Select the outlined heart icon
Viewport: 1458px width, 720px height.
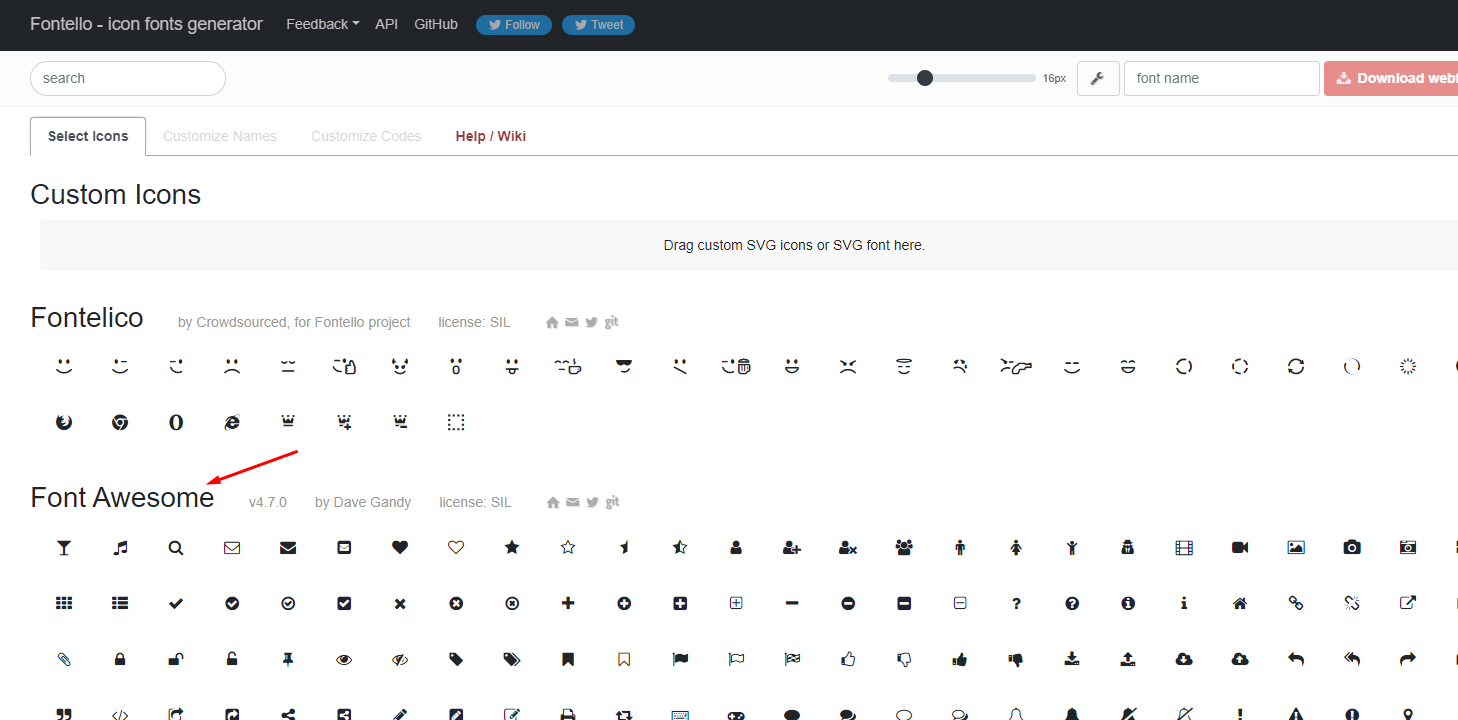456,547
